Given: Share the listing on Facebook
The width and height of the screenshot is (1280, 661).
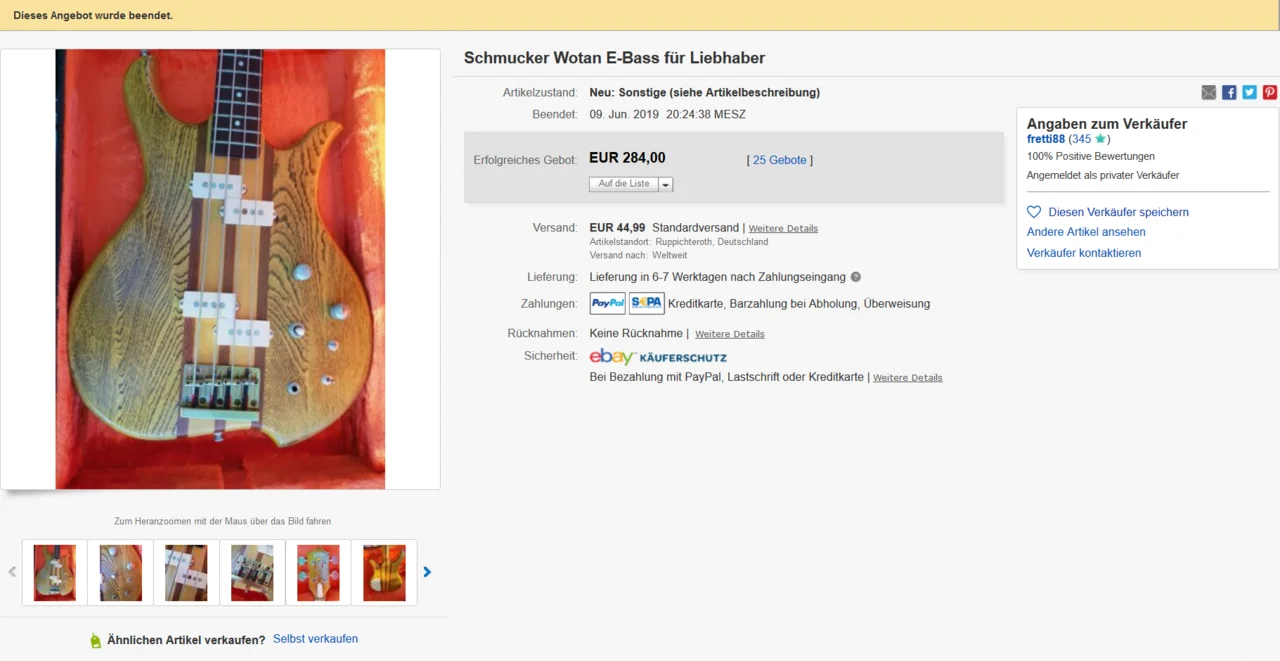Looking at the screenshot, I should coord(1229,93).
